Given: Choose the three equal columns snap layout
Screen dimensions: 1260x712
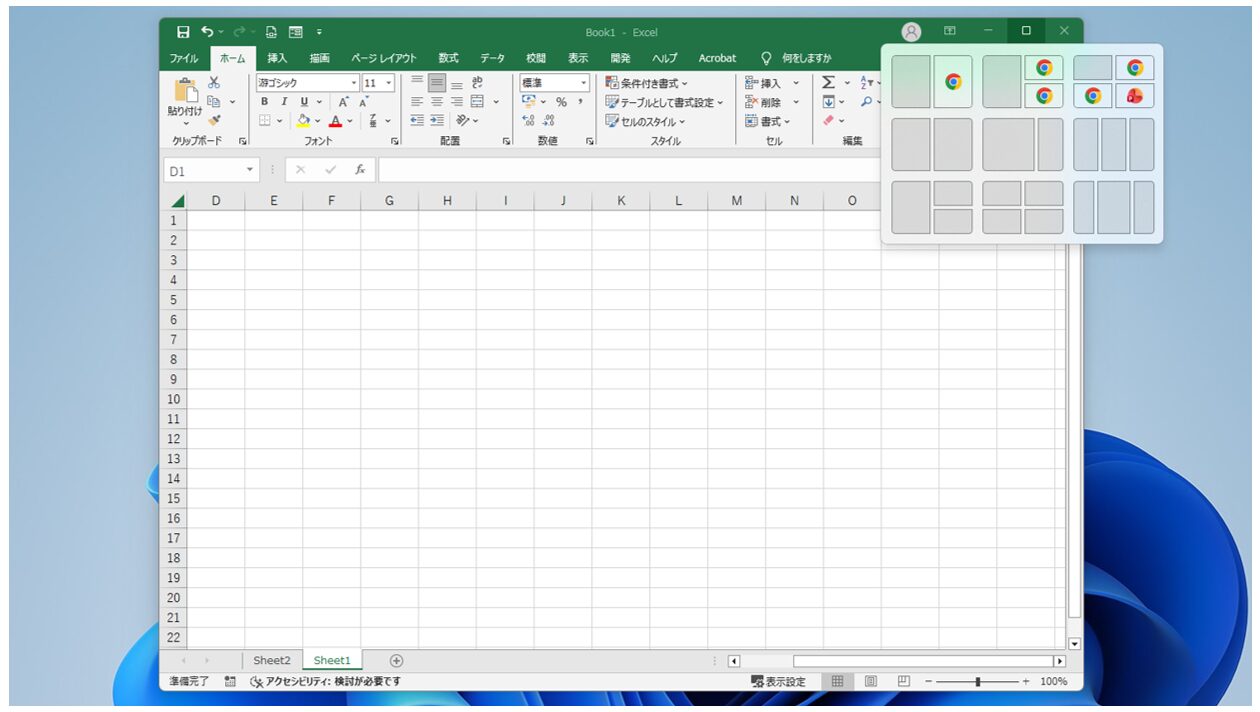Looking at the screenshot, I should (1113, 145).
